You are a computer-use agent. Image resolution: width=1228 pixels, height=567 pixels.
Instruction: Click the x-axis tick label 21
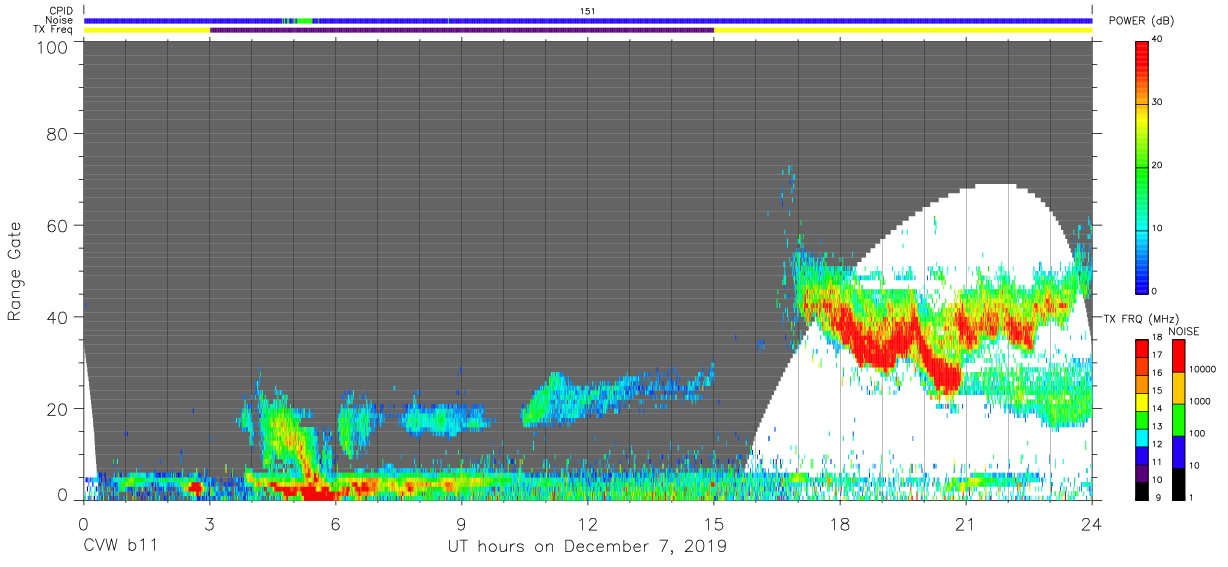tap(966, 523)
